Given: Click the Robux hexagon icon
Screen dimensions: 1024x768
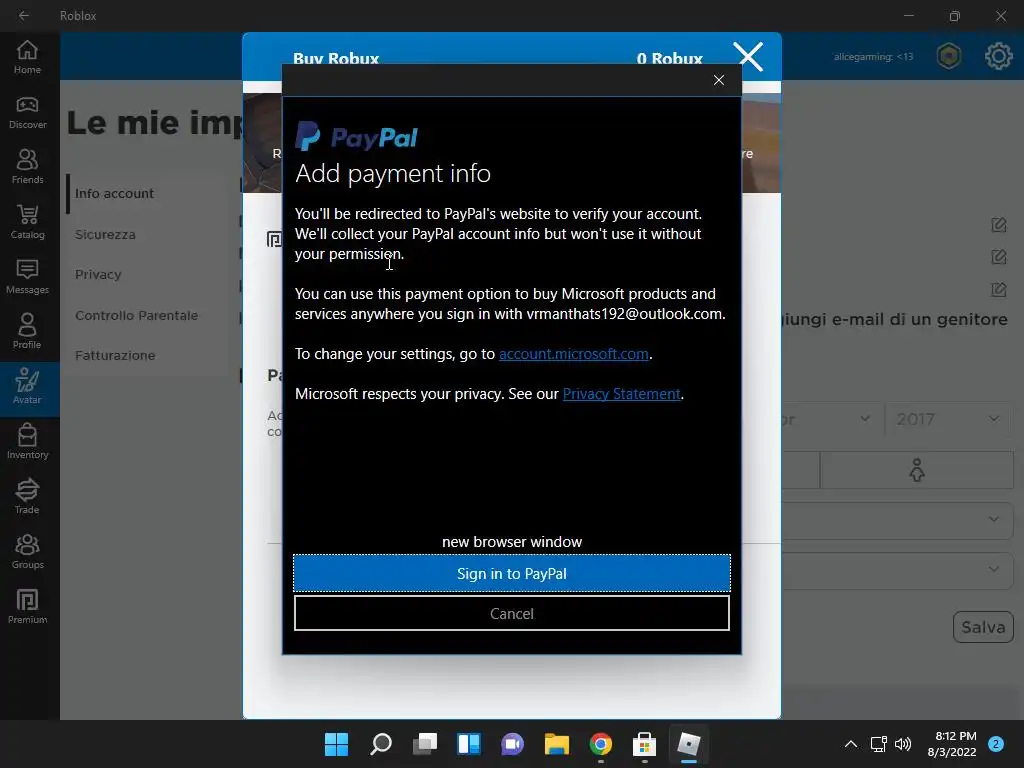Looking at the screenshot, I should (x=949, y=56).
